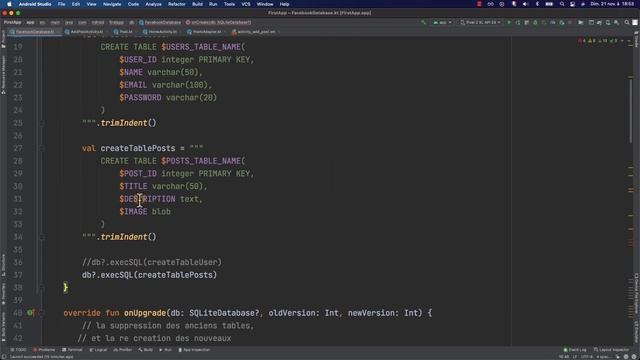Click FirstApp in the navigation breadcrumb
Image resolution: width=640 pixels, height=360 pixels.
pos(12,22)
